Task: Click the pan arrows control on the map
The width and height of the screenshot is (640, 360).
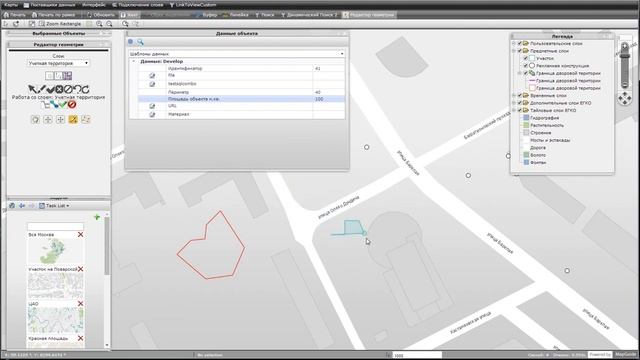Action: pyautogui.click(x=624, y=98)
